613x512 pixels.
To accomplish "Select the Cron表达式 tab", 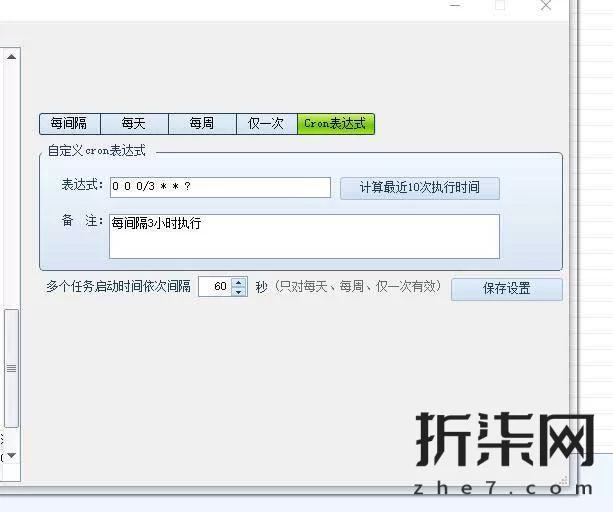I will (336, 124).
